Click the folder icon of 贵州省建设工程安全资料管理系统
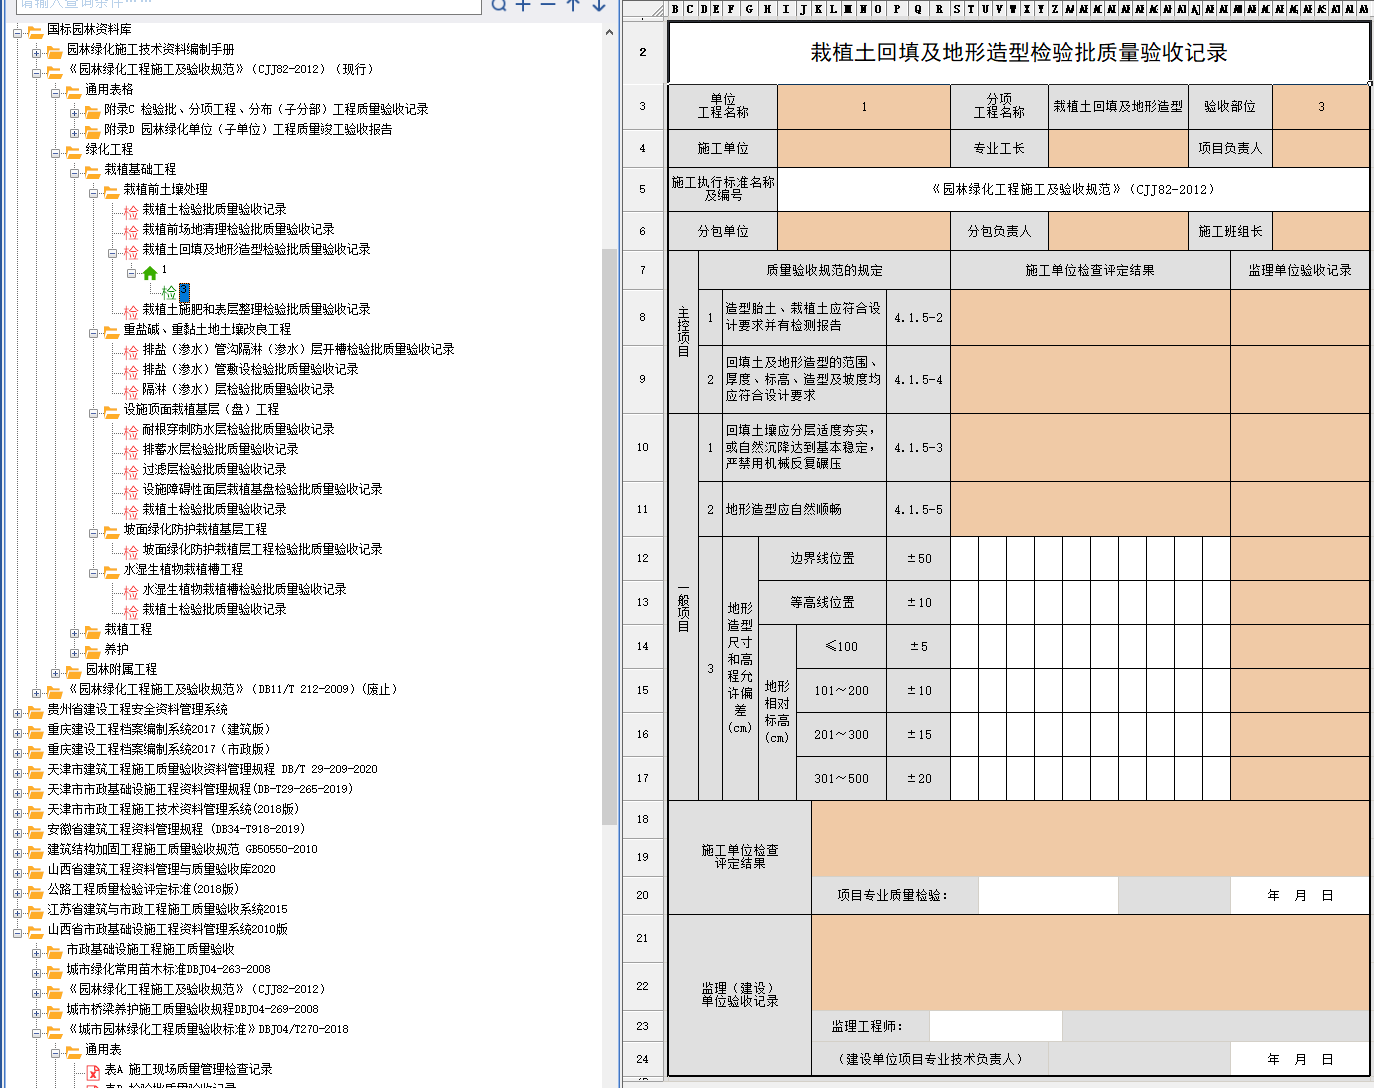1374x1088 pixels. pos(35,711)
